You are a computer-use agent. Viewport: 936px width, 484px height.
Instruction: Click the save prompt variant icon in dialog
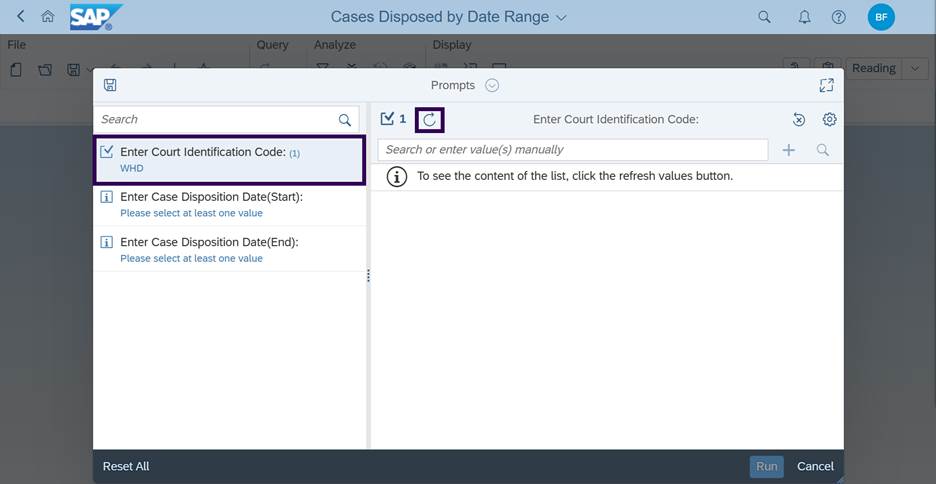110,85
